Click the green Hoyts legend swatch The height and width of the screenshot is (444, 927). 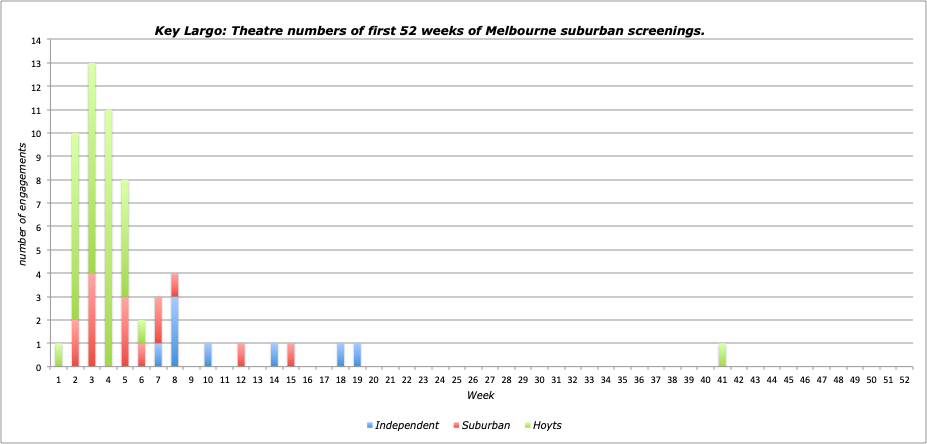click(528, 426)
